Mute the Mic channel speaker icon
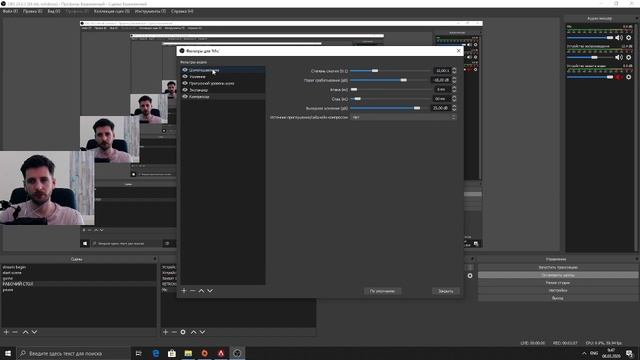The width and height of the screenshot is (640, 360). (619, 38)
